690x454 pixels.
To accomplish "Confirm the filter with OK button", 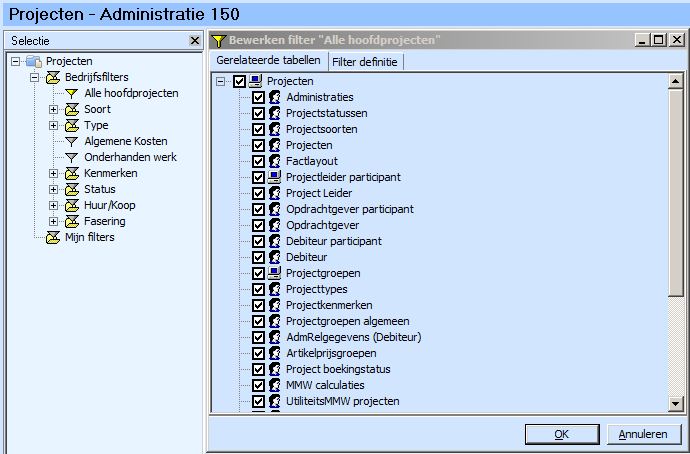I will [x=562, y=434].
